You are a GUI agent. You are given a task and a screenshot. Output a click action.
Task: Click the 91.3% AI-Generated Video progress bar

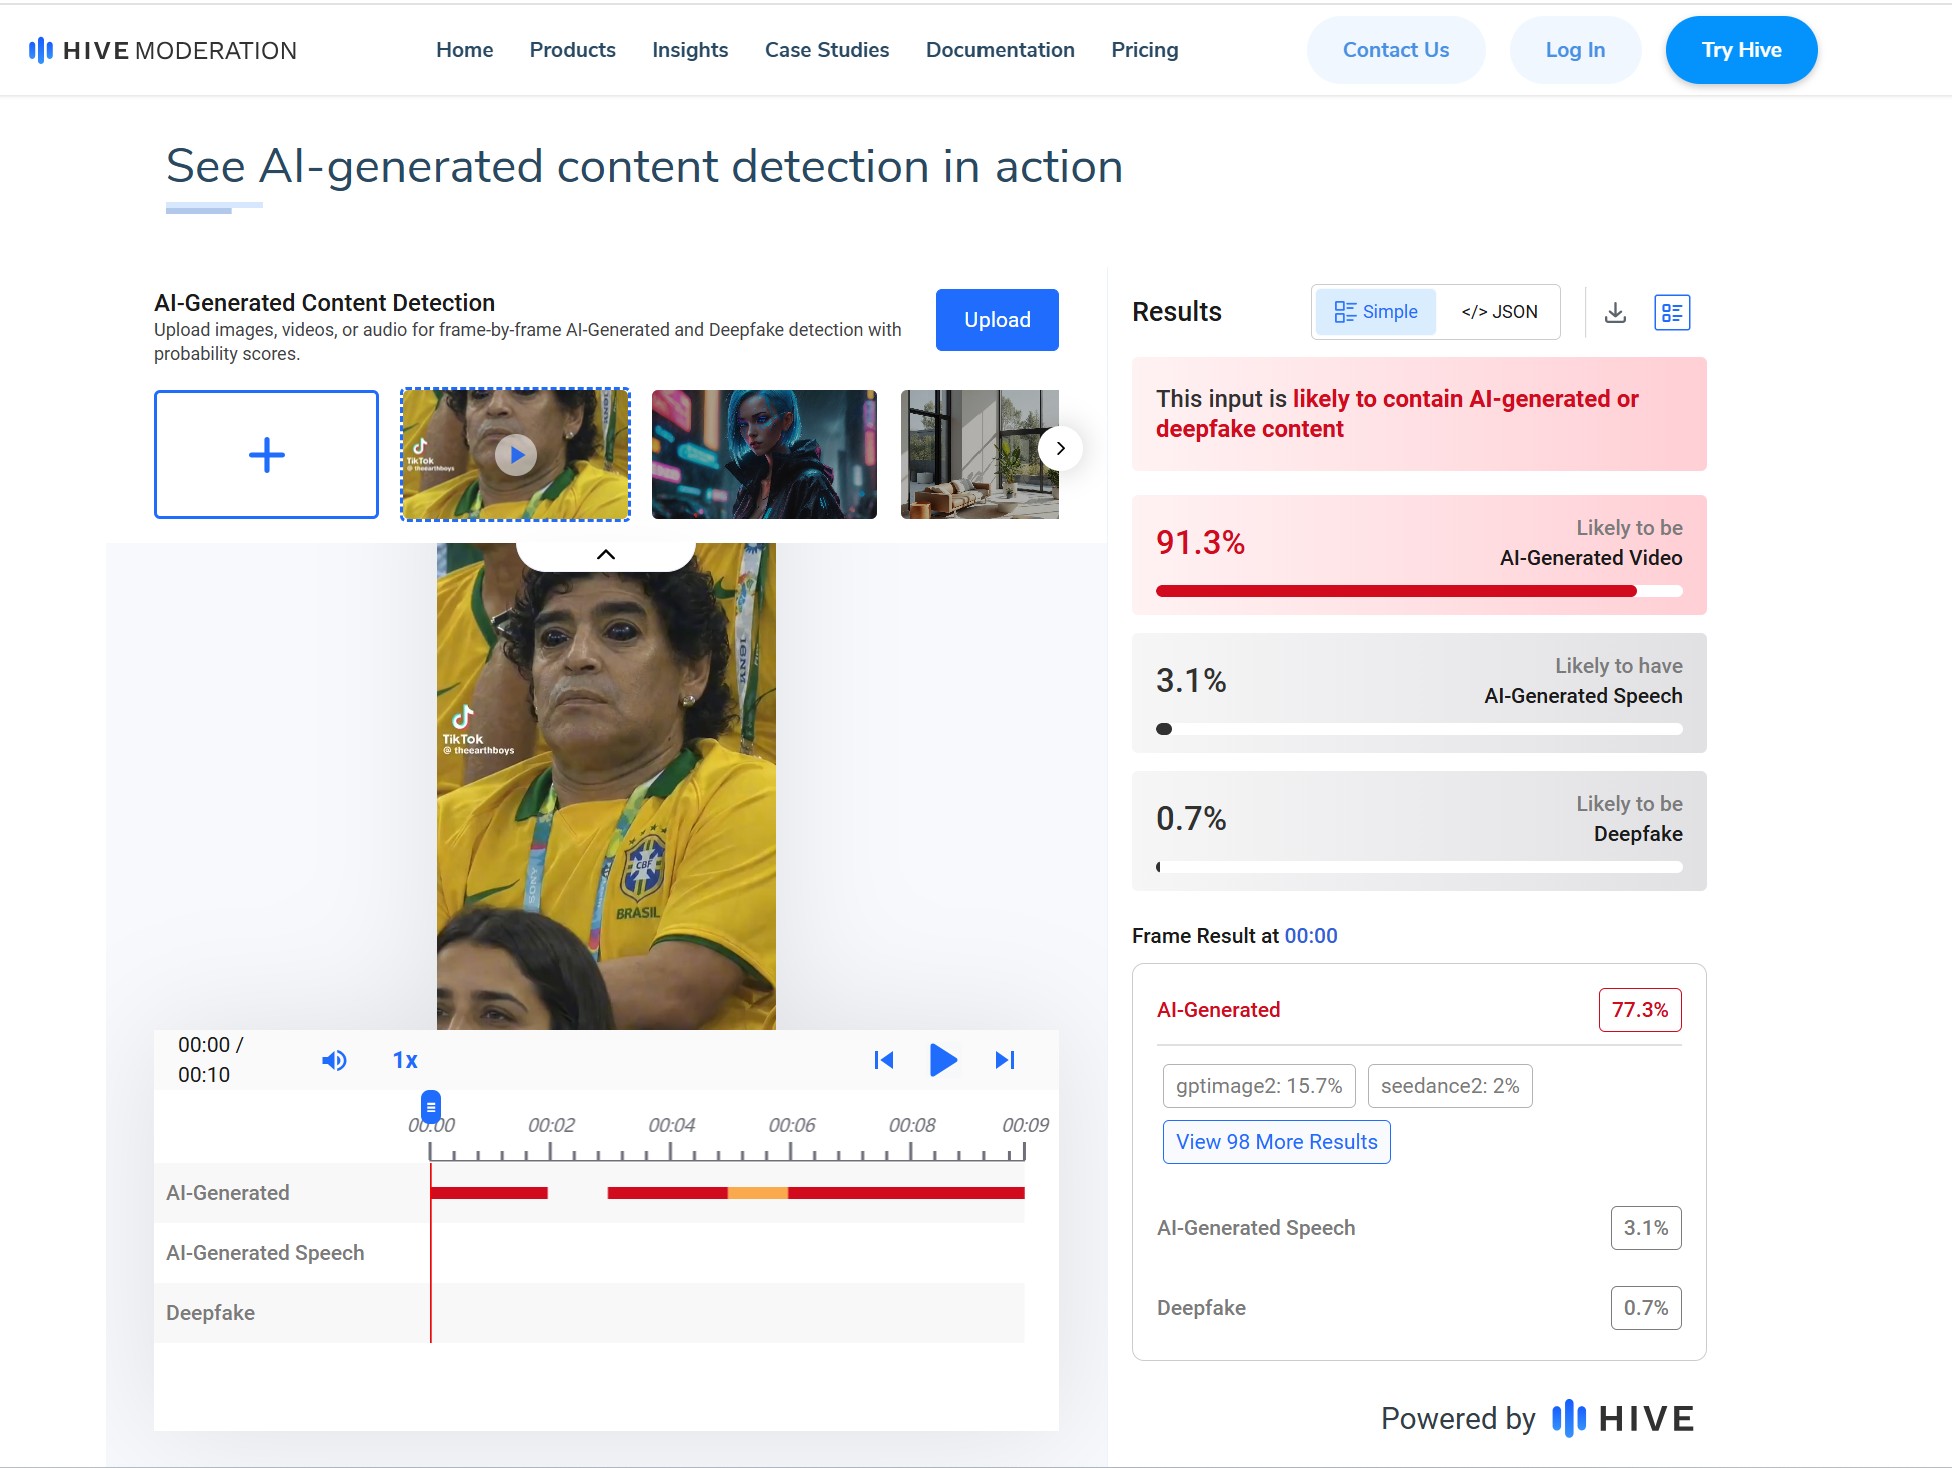(x=1419, y=591)
